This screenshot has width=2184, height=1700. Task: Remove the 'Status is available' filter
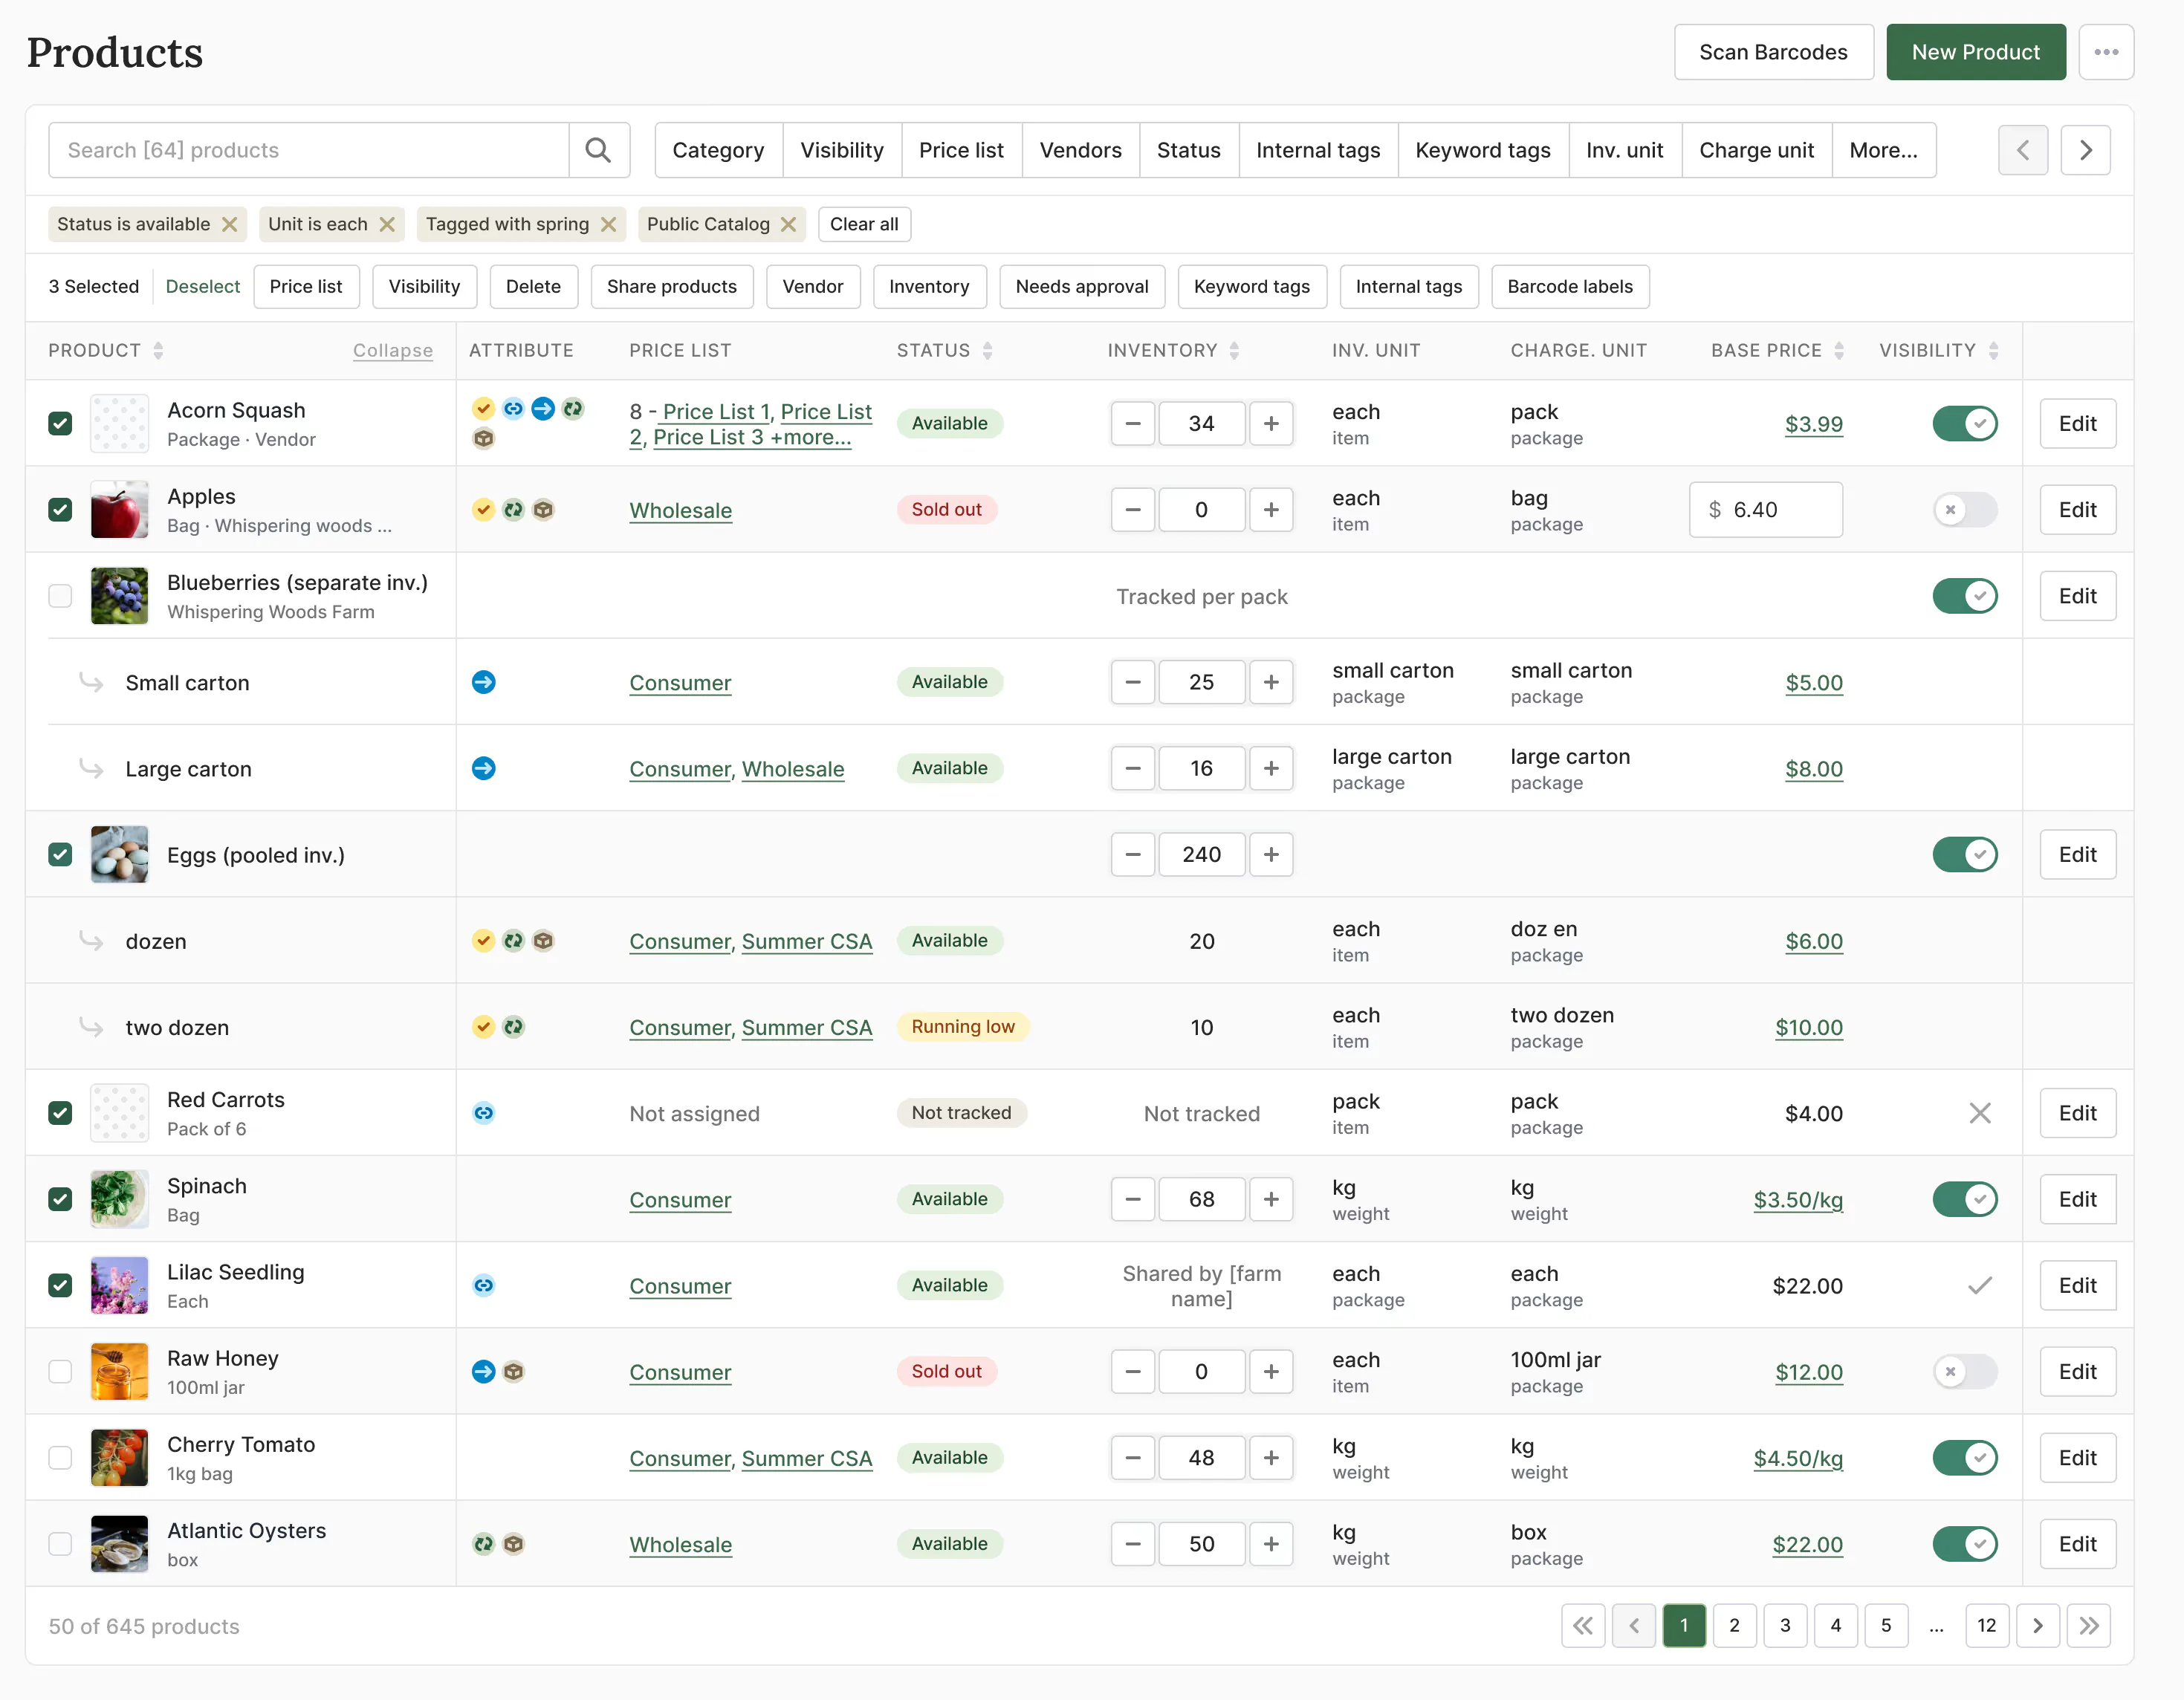(229, 224)
